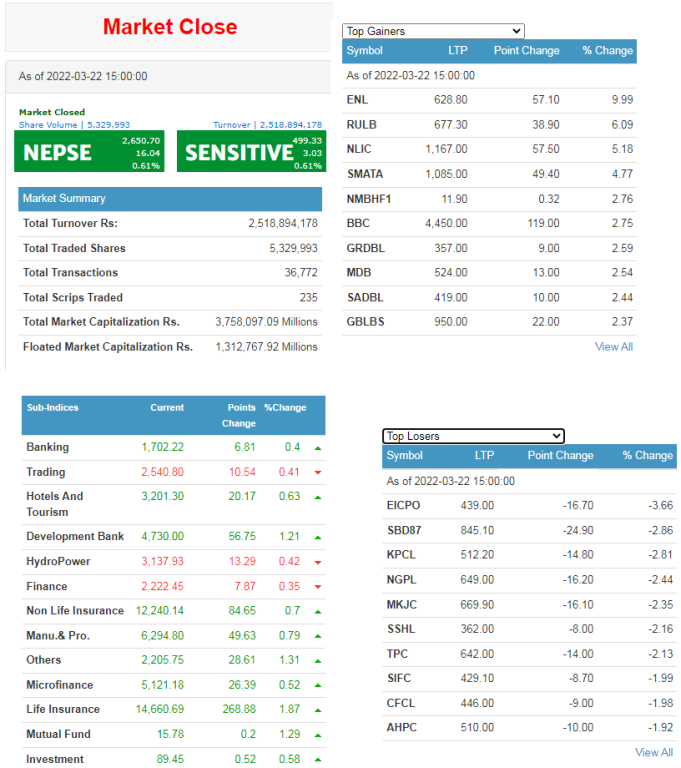The width and height of the screenshot is (681, 768).
Task: Click the Investment up arrow icon
Action: click(318, 760)
